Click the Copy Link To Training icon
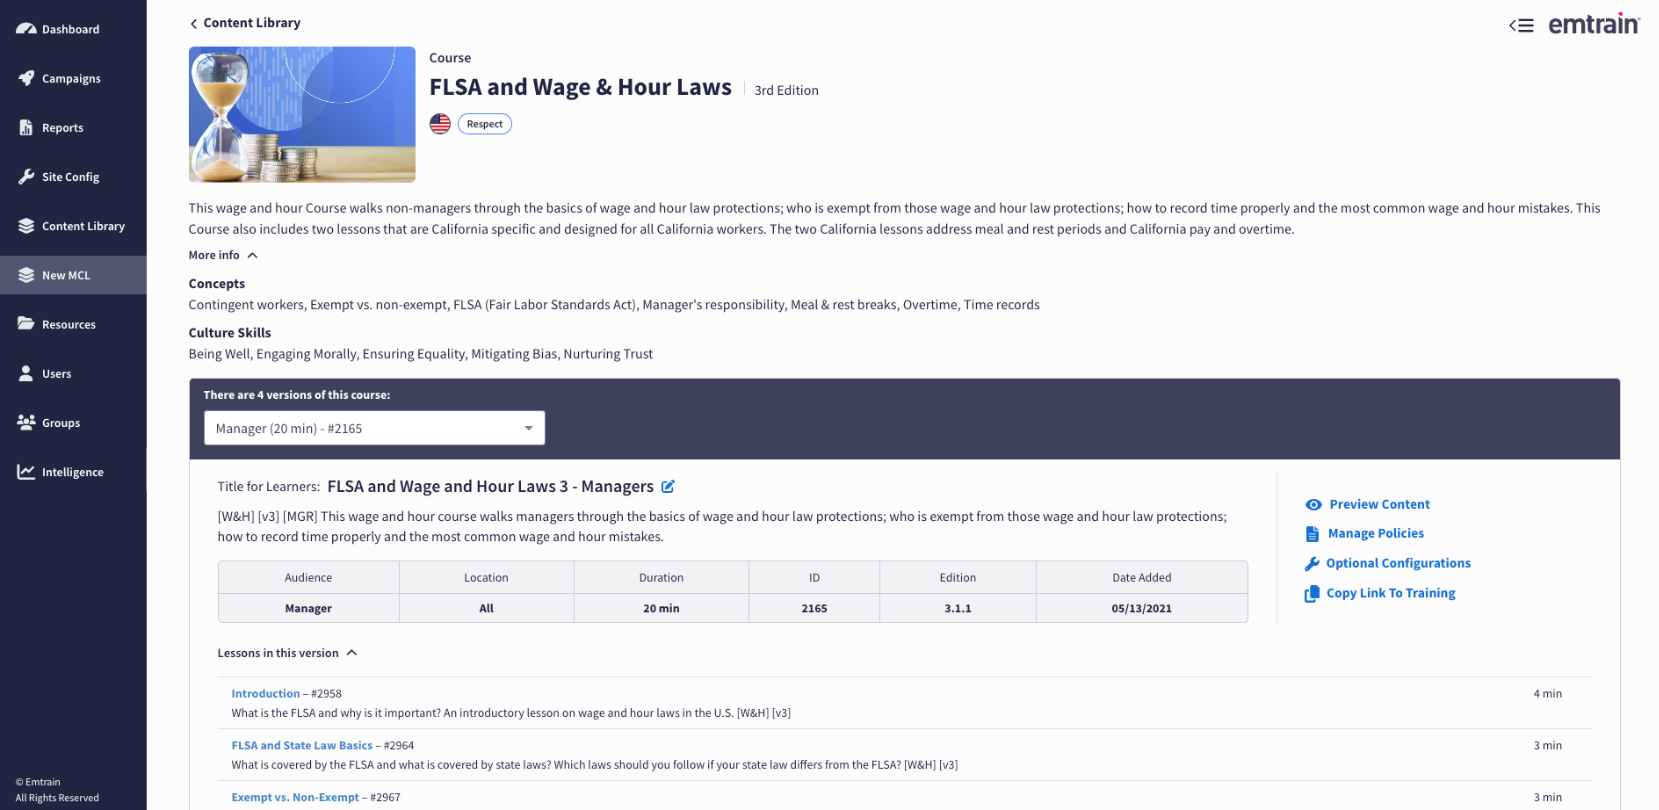Image resolution: width=1659 pixels, height=810 pixels. coord(1312,594)
